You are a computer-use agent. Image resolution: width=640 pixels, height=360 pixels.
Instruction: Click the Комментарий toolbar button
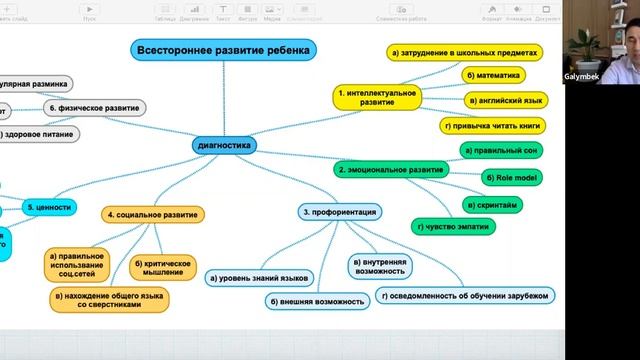pos(304,9)
